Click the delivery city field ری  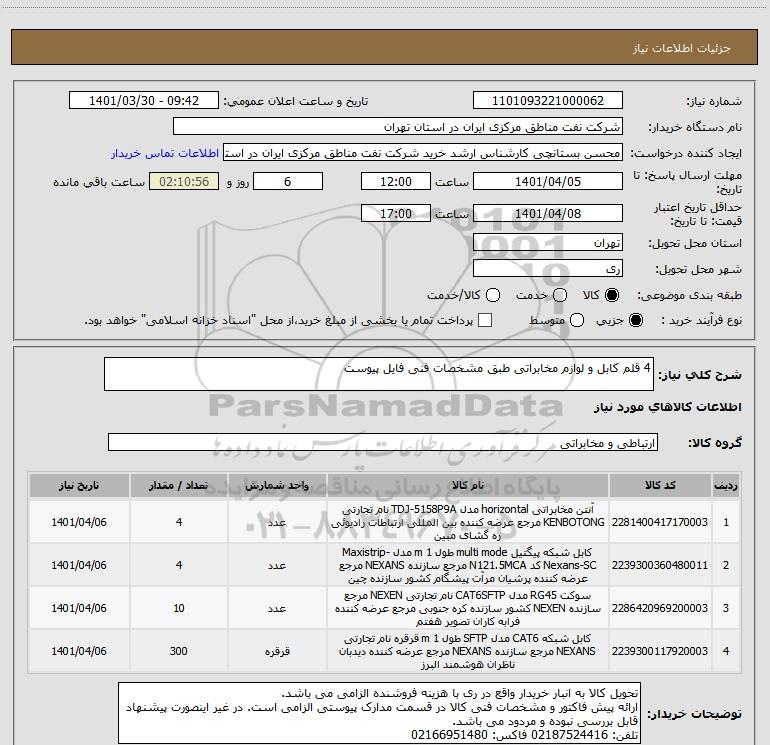(x=548, y=269)
